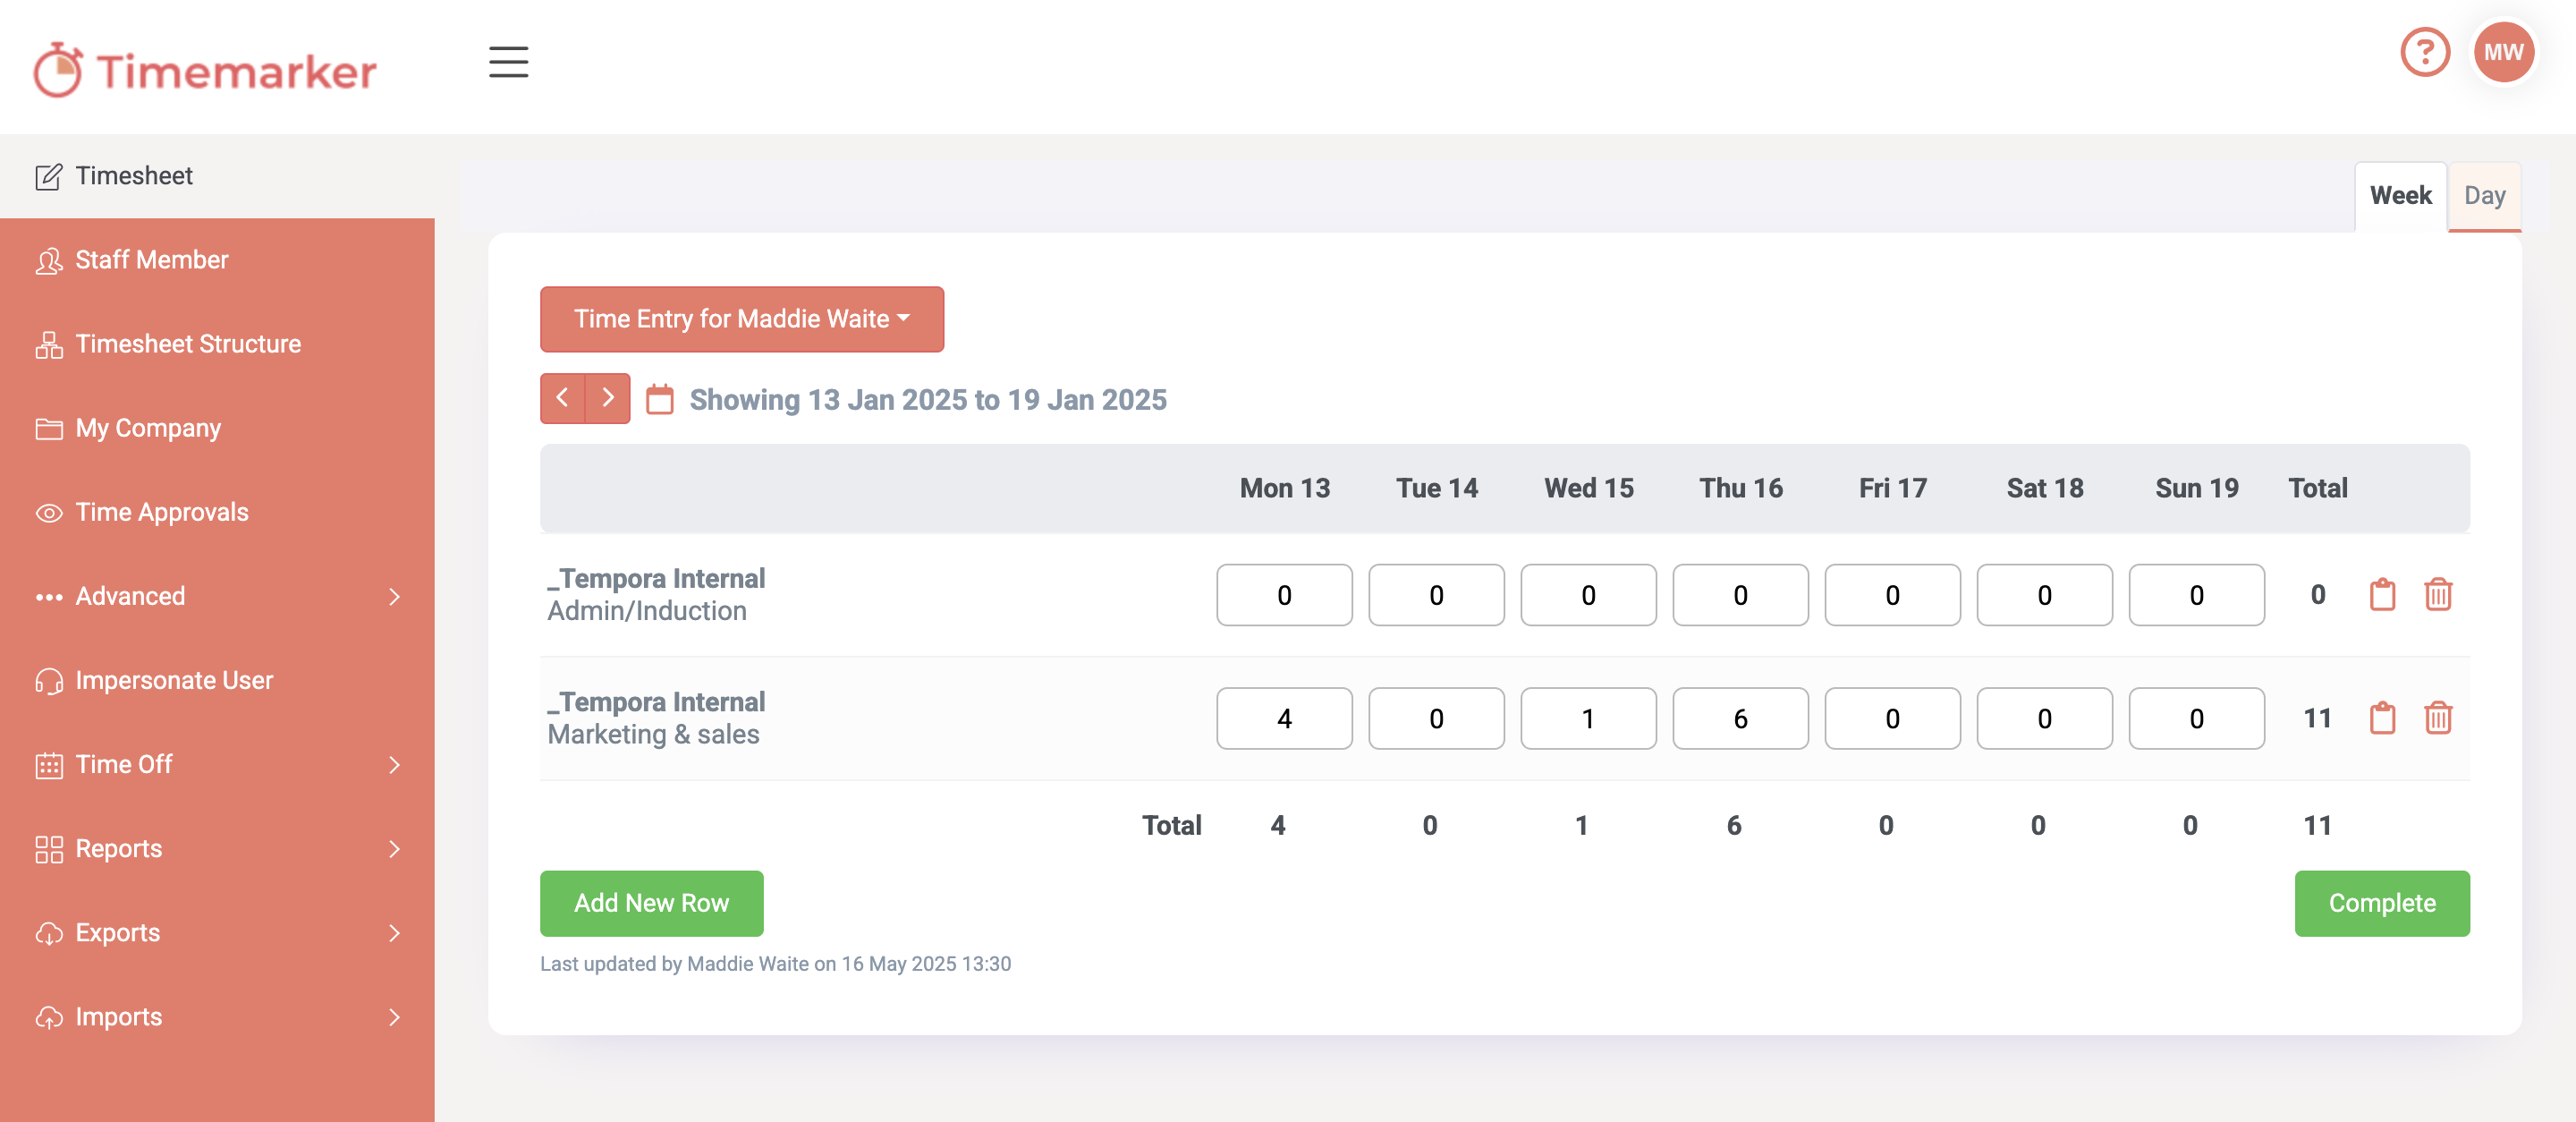Click the Exports cloud download icon
This screenshot has height=1122, width=2576.
point(49,933)
